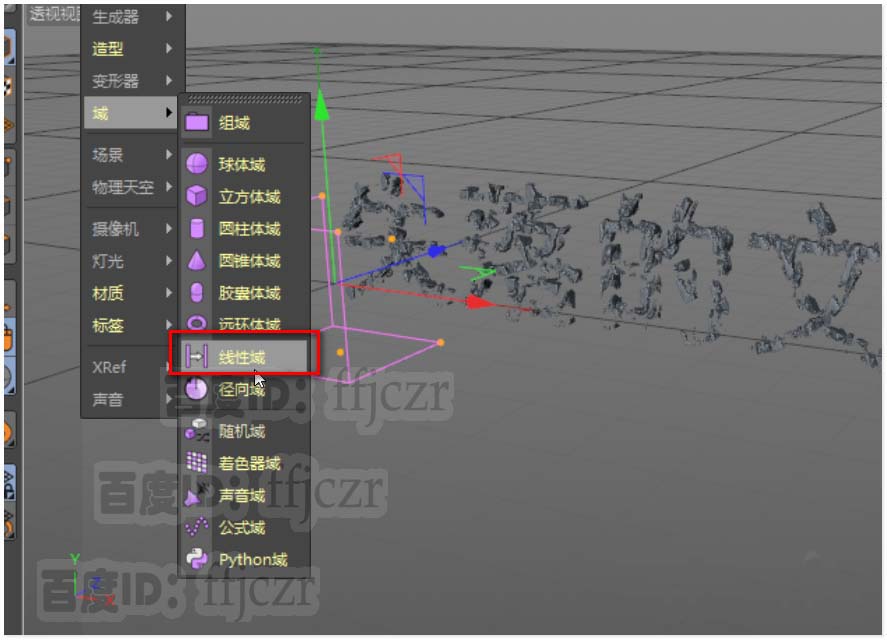The image size is (887, 640).
Task: Click the 线性域 linear field icon
Action: (196, 356)
